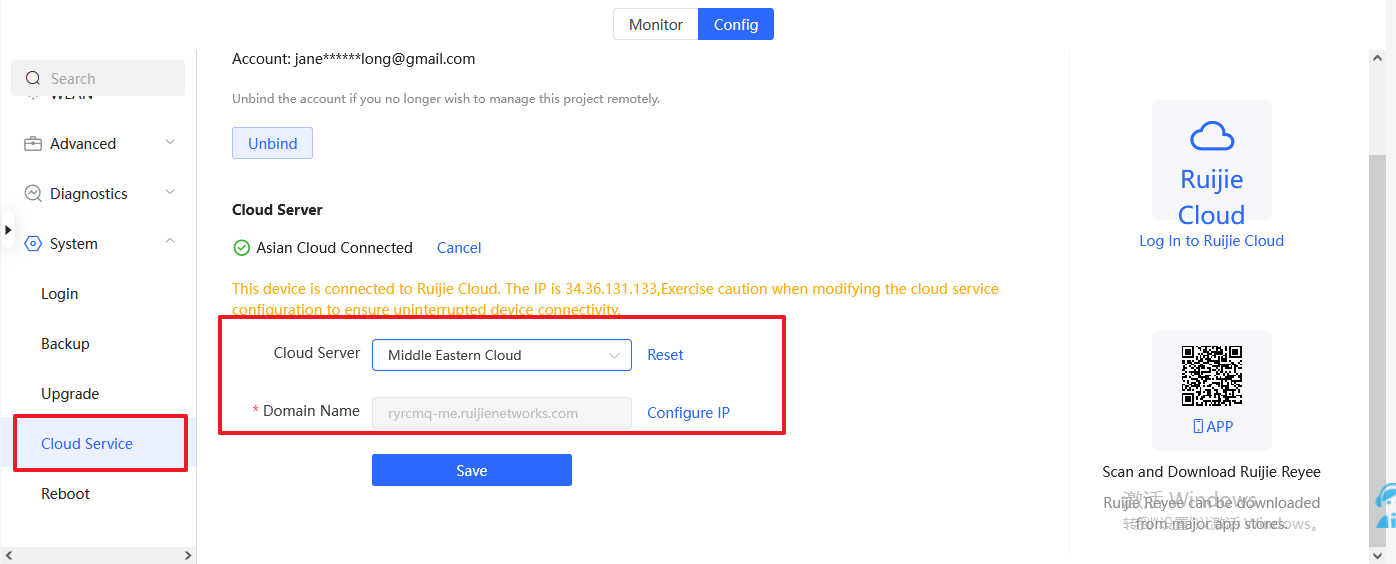This screenshot has height=564, width=1396.
Task: Click the Advanced briefcase icon
Action: pyautogui.click(x=33, y=144)
